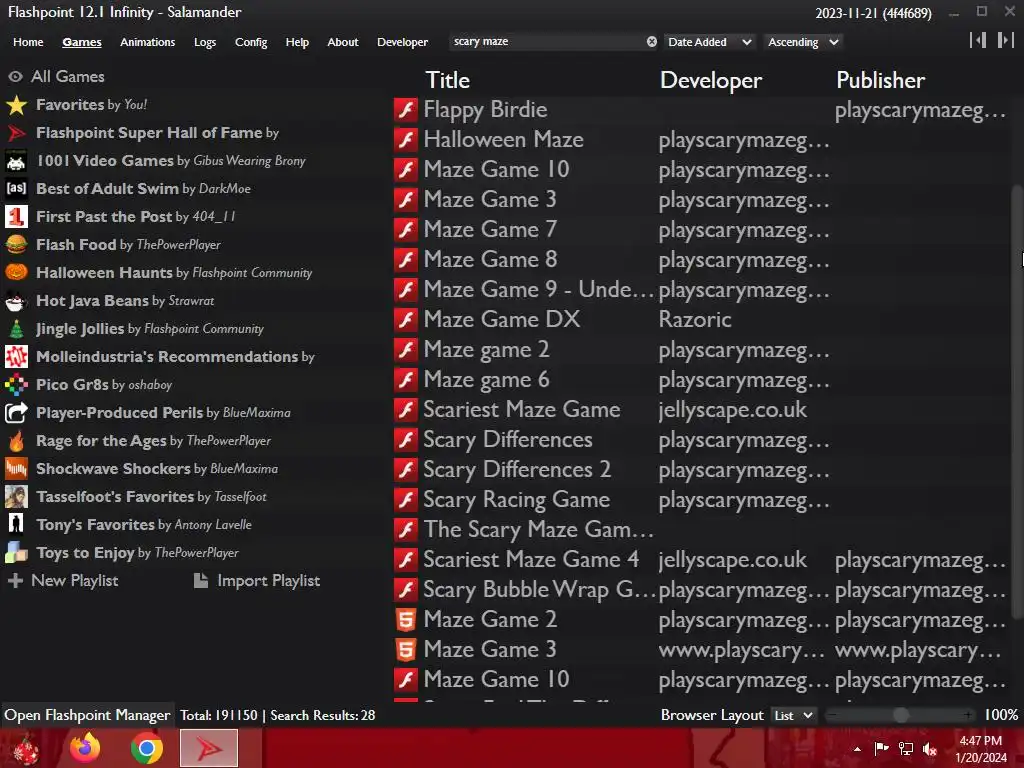Select Maze game 6 row

(699, 379)
